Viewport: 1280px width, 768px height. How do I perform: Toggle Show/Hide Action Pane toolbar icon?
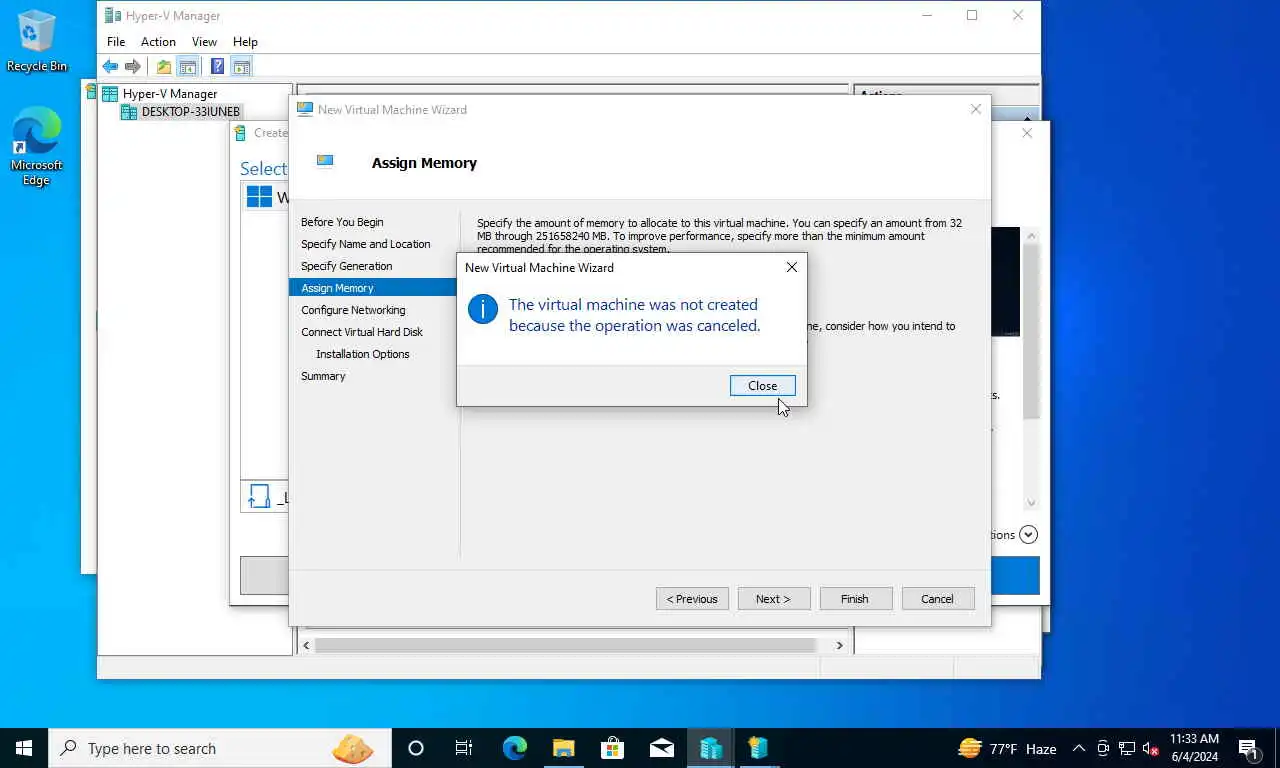(241, 67)
